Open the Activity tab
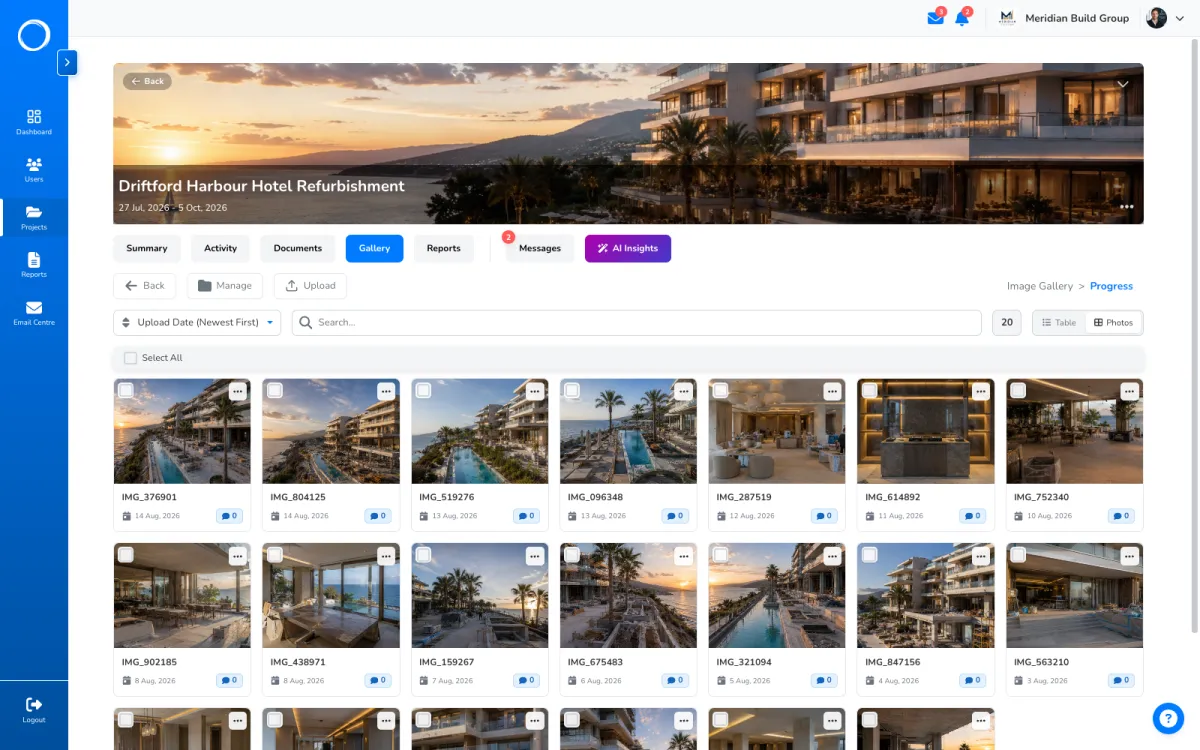Image resolution: width=1200 pixels, height=750 pixels. [x=220, y=249]
